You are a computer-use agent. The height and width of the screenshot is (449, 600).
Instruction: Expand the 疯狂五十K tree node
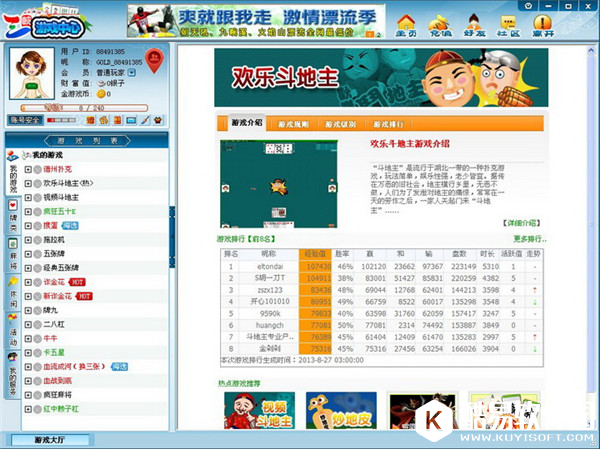28,212
